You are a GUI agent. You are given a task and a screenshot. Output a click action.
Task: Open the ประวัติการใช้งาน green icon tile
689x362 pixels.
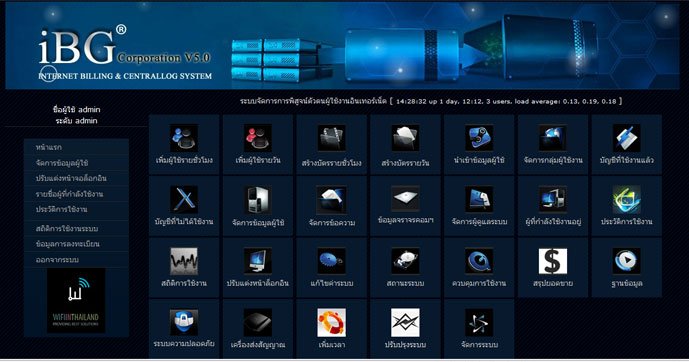pos(627,206)
